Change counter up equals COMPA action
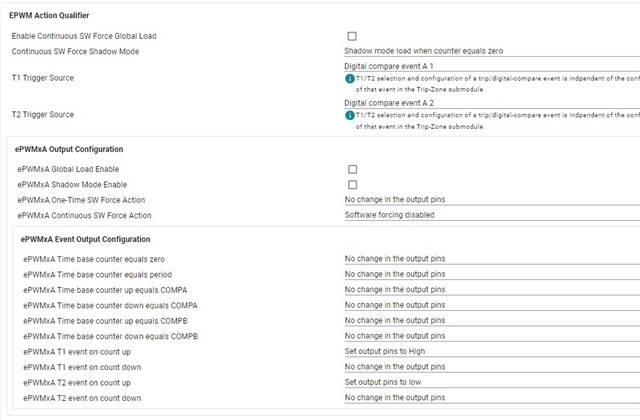The height and width of the screenshot is (420, 640). [490, 290]
